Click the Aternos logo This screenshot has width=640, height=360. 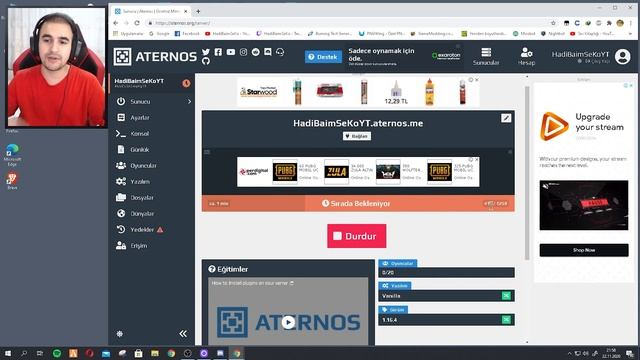pyautogui.click(x=155, y=57)
